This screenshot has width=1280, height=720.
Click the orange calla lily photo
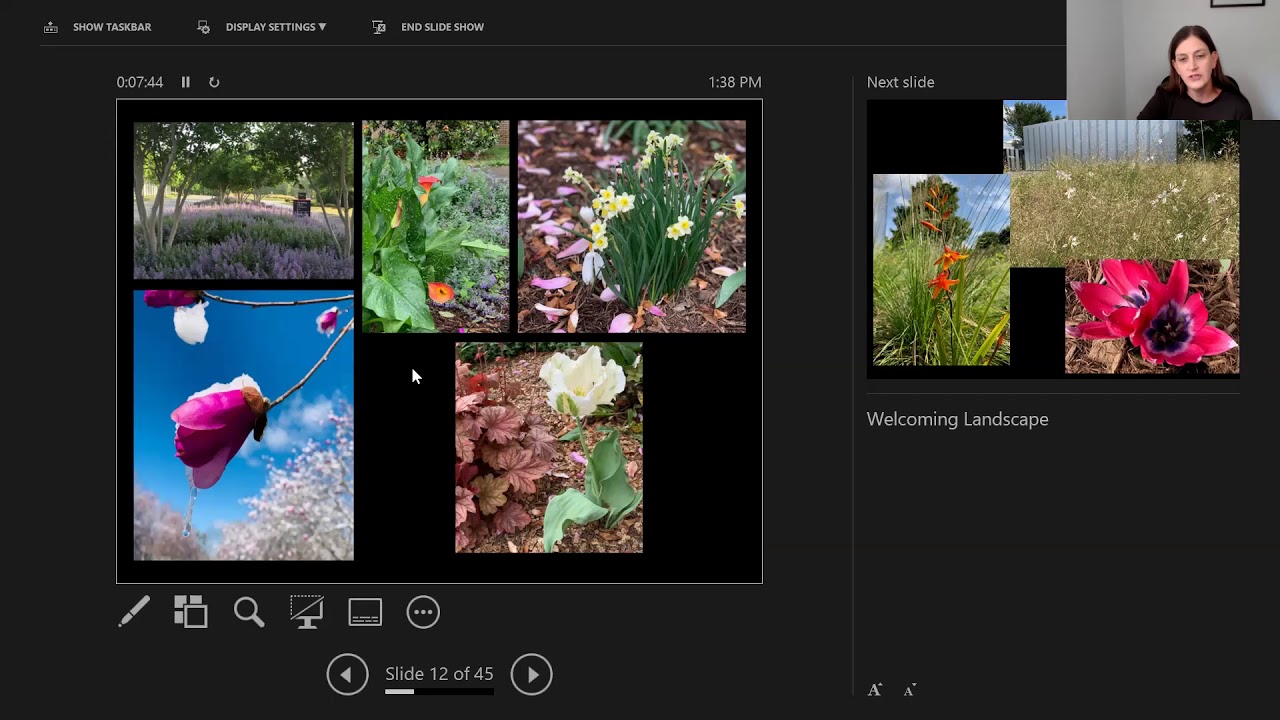(x=435, y=226)
